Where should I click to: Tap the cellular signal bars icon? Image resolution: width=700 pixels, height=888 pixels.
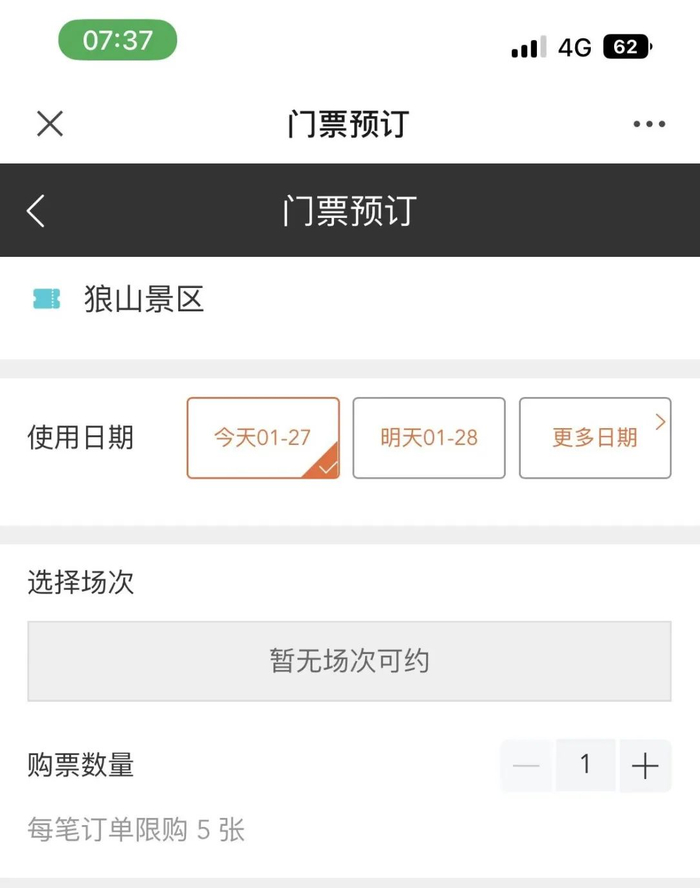(528, 47)
